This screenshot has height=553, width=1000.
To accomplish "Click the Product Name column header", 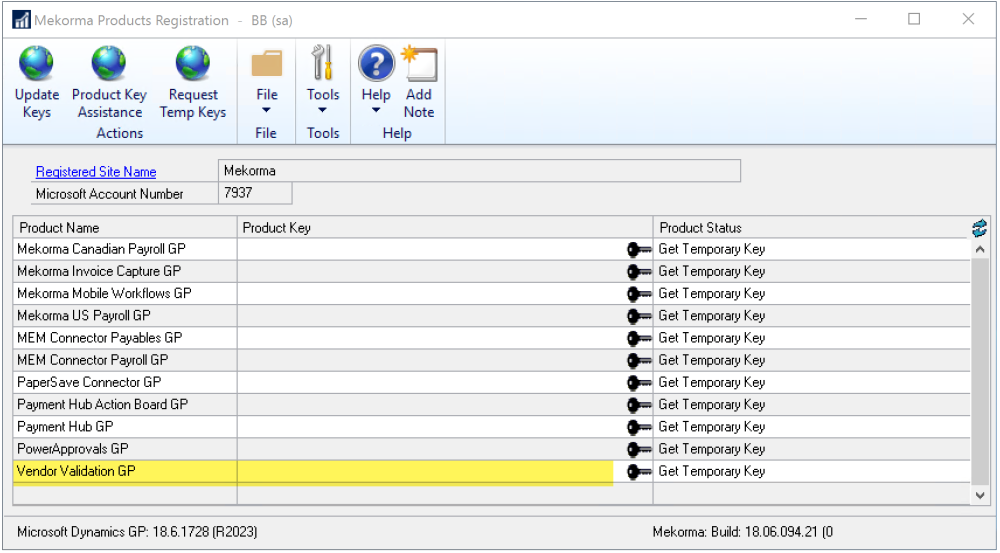I will 125,228.
